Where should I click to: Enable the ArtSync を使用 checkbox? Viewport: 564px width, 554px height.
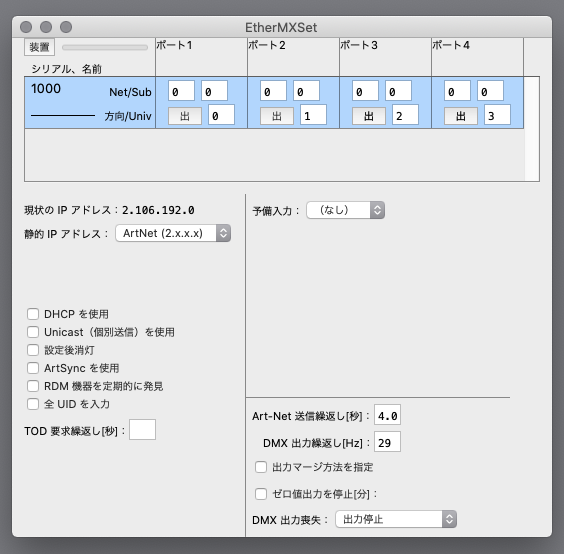[33, 368]
